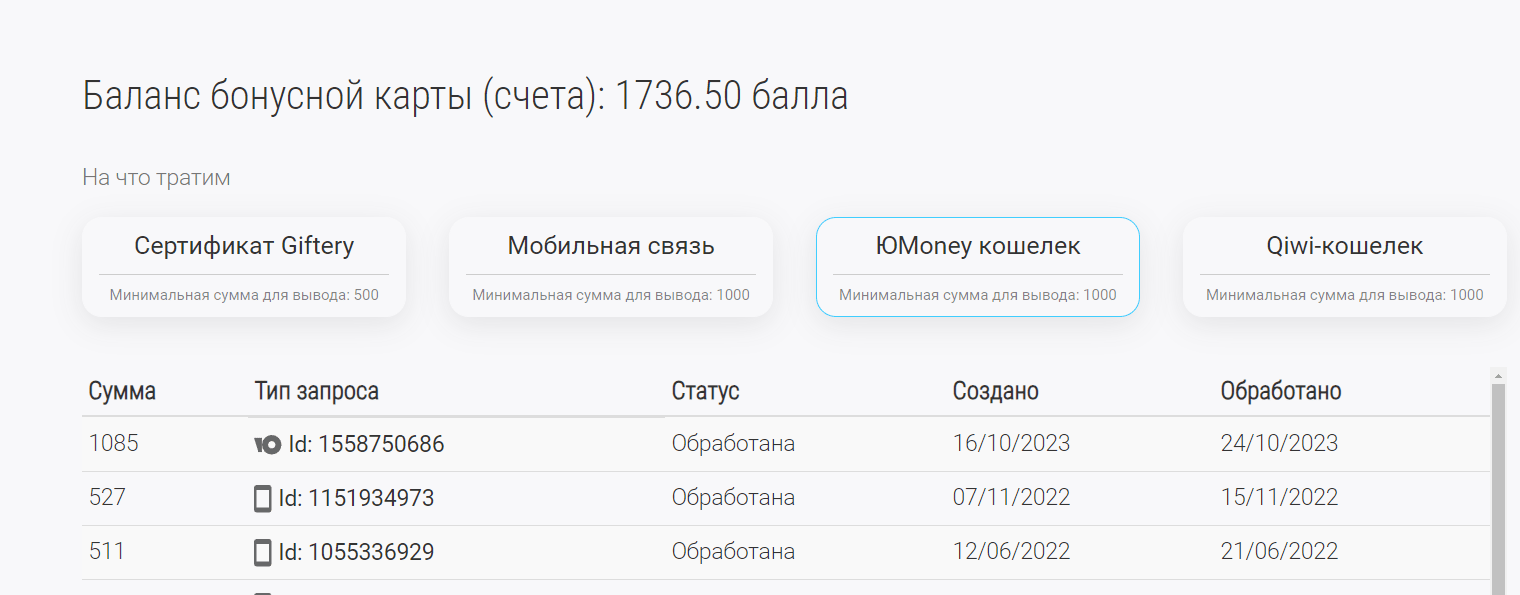Click the 16/10/2023 created date cell
This screenshot has height=595, width=1520.
1011,444
